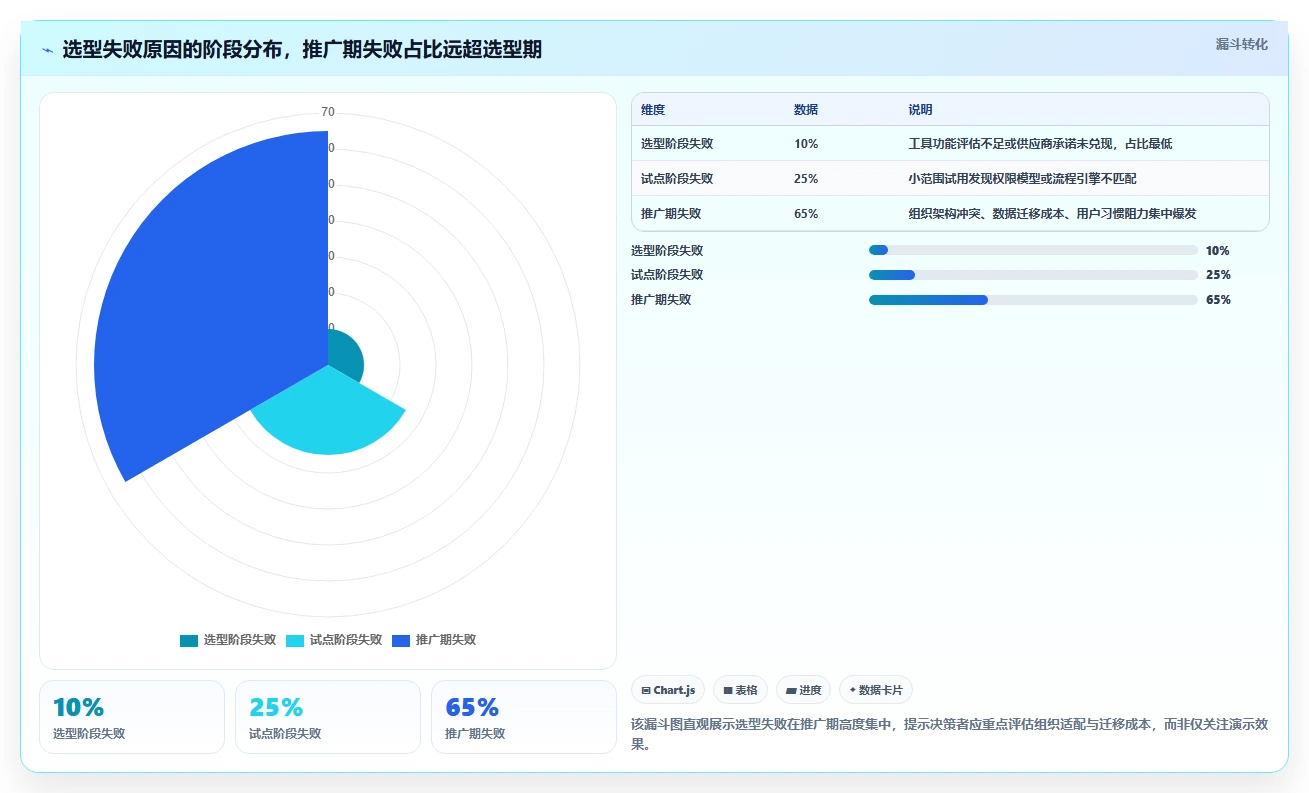This screenshot has width=1309, height=793.
Task: Toggle the 选型阶段失败 legend color box
Action: pos(189,640)
